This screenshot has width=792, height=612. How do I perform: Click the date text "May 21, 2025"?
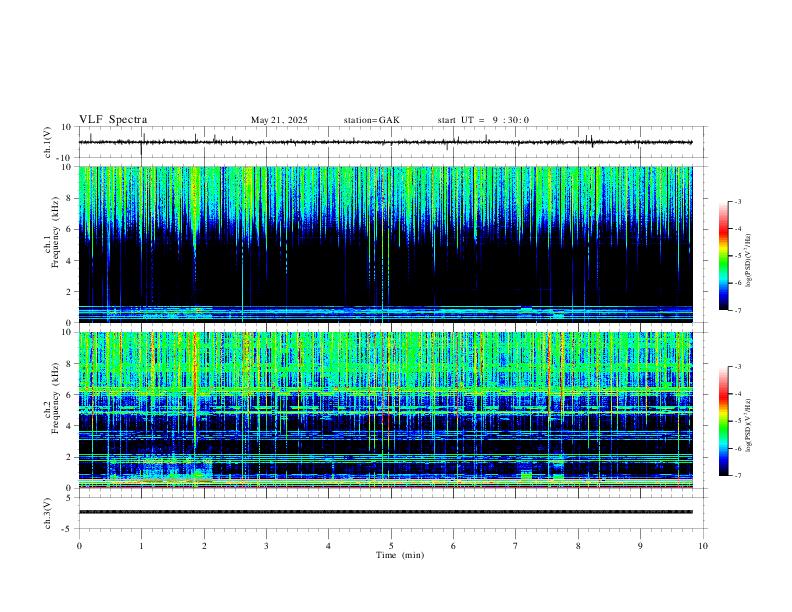point(279,120)
